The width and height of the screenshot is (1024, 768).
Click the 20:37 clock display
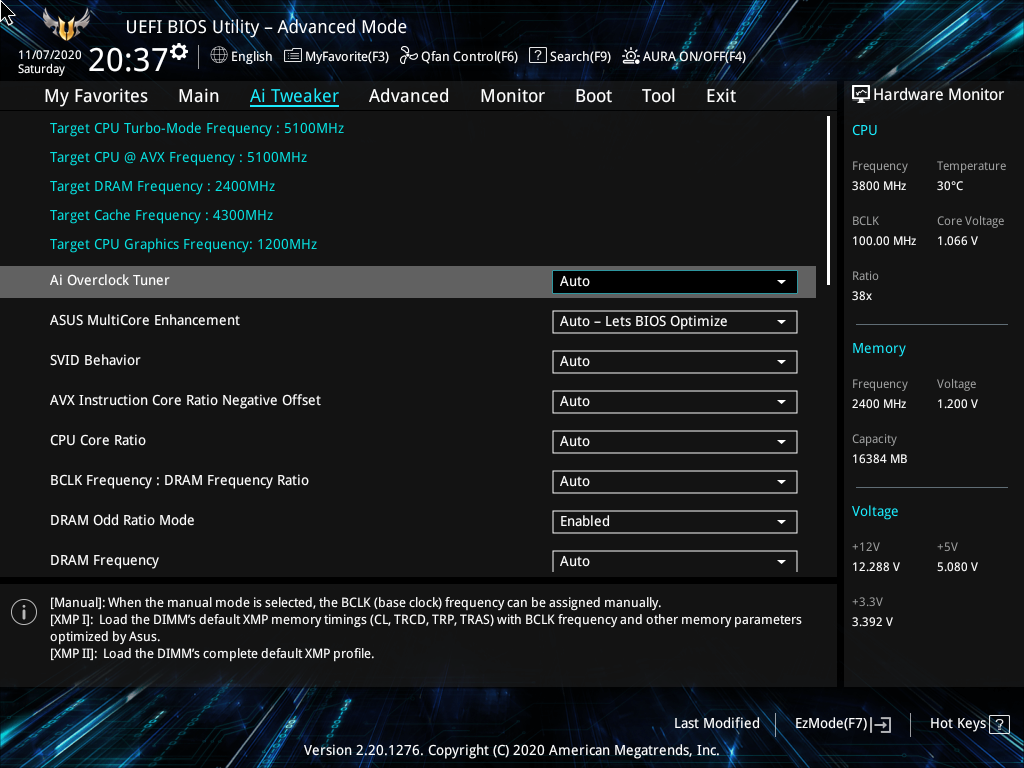[x=128, y=60]
